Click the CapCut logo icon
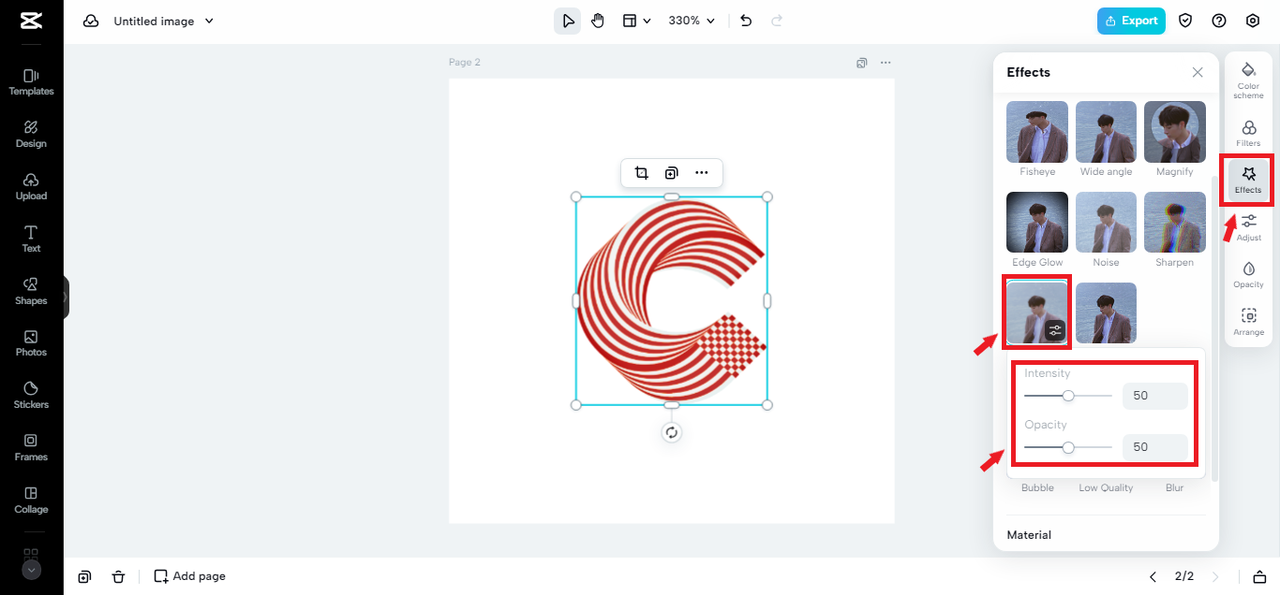Screen dimensions: 1280x595 31,21
